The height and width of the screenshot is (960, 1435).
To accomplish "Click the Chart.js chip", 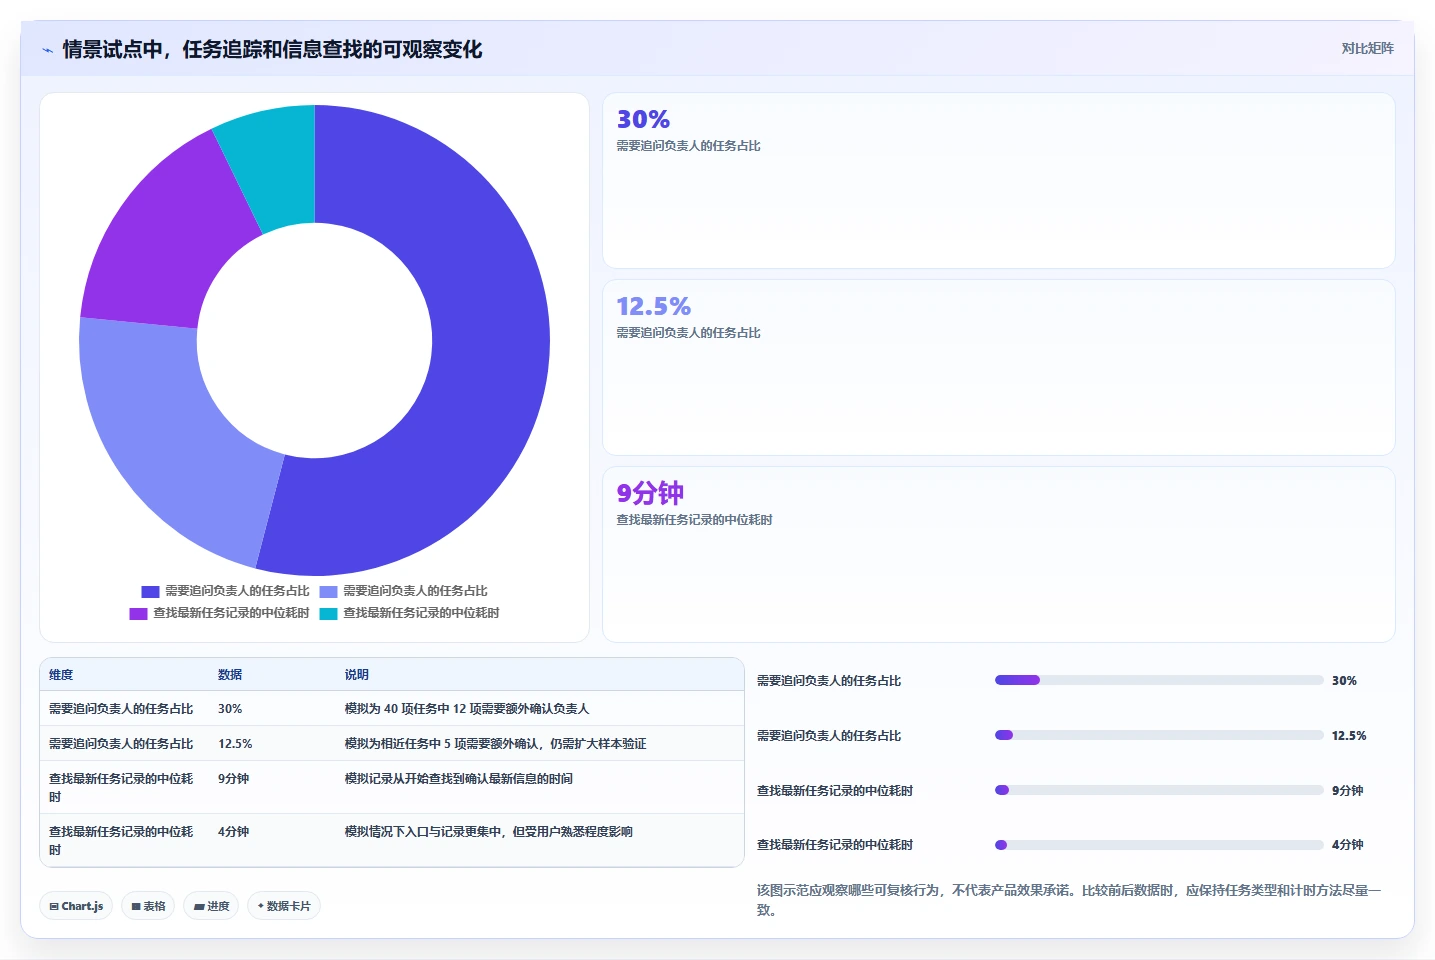I will point(76,906).
